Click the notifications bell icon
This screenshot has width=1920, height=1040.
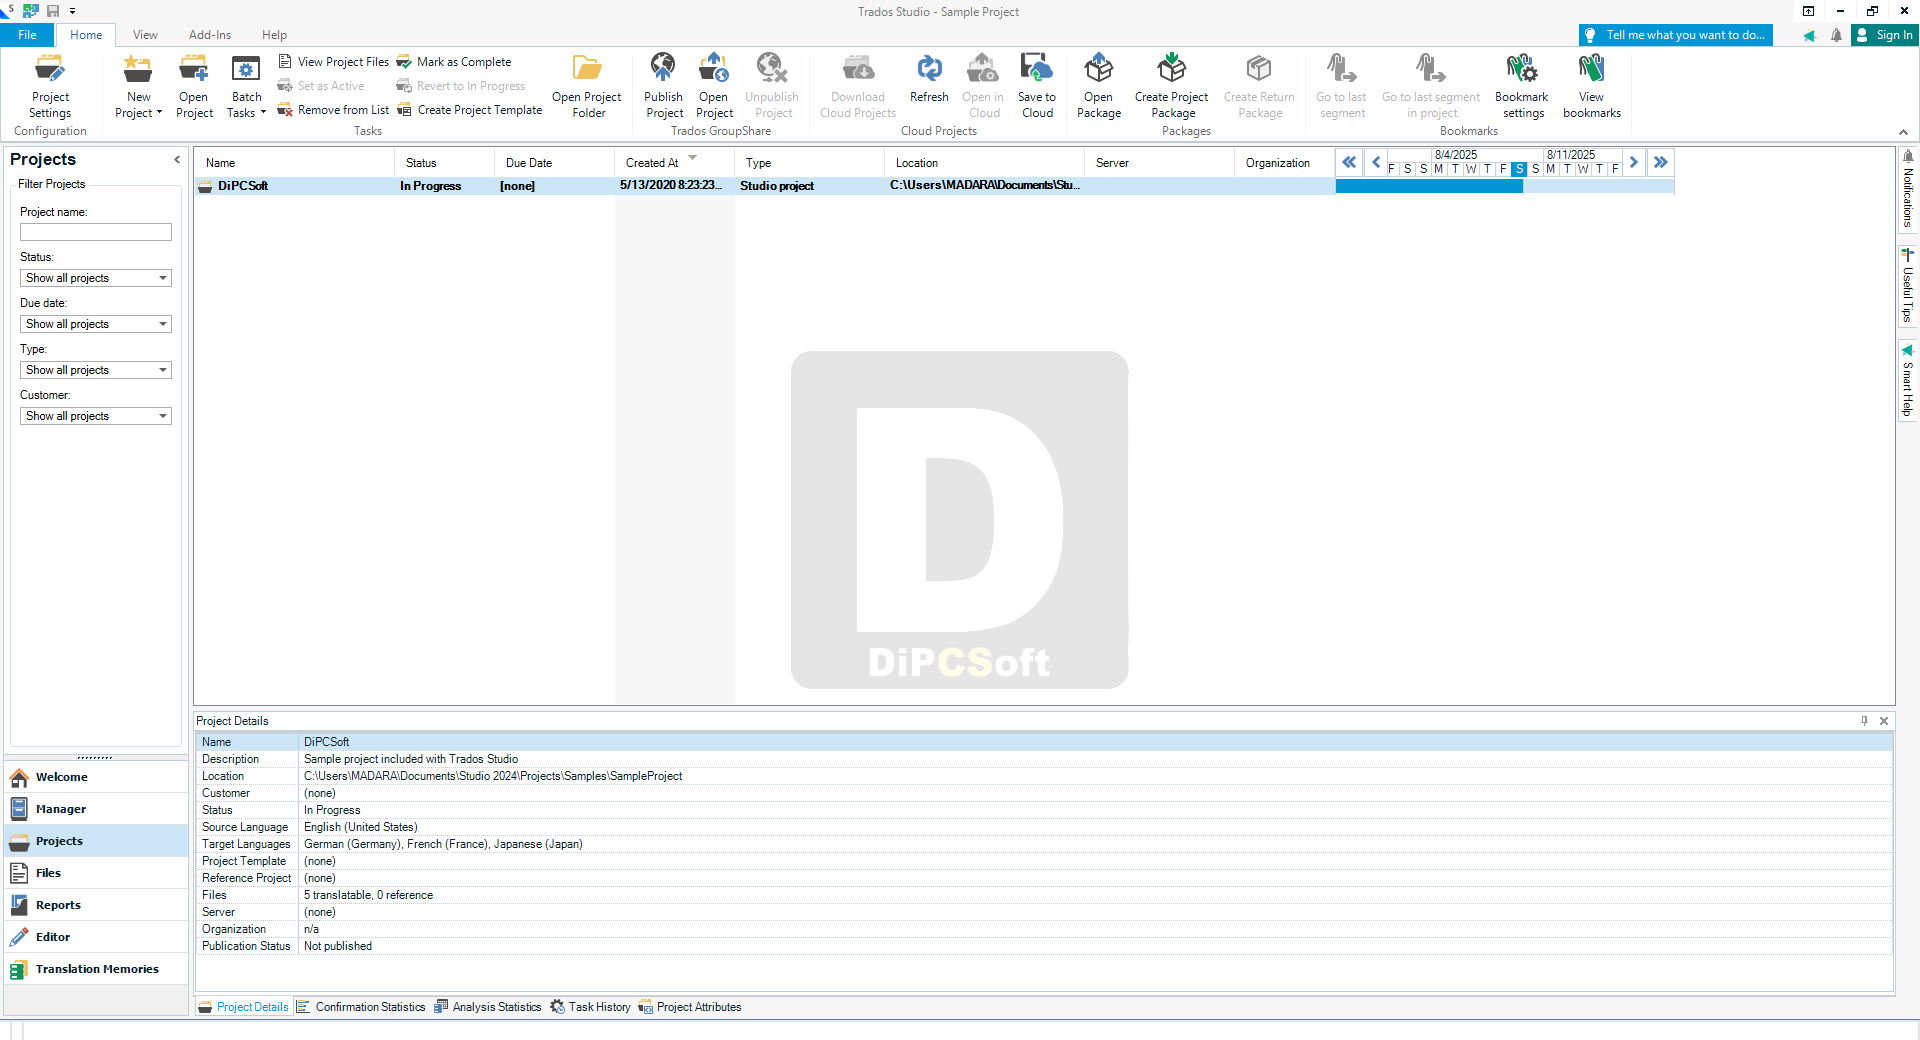point(1836,35)
